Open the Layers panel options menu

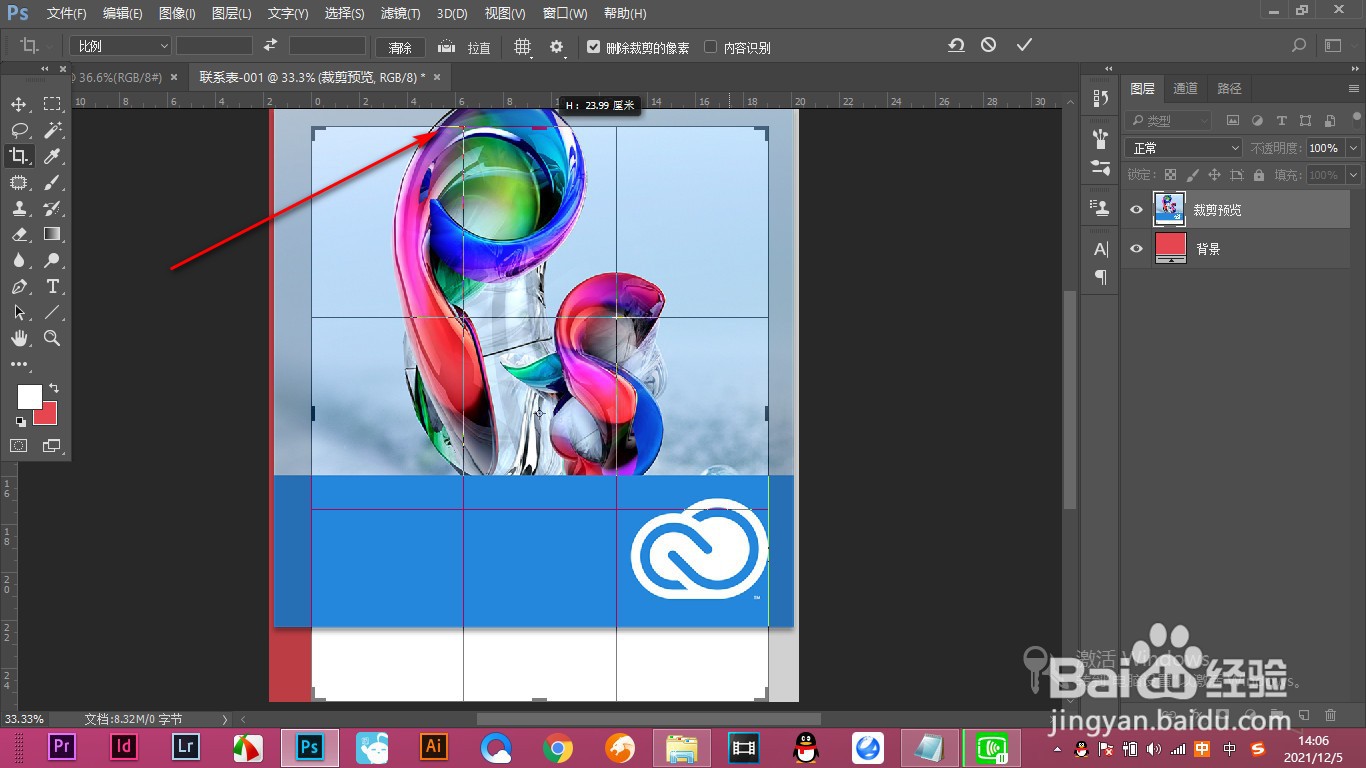click(1354, 88)
